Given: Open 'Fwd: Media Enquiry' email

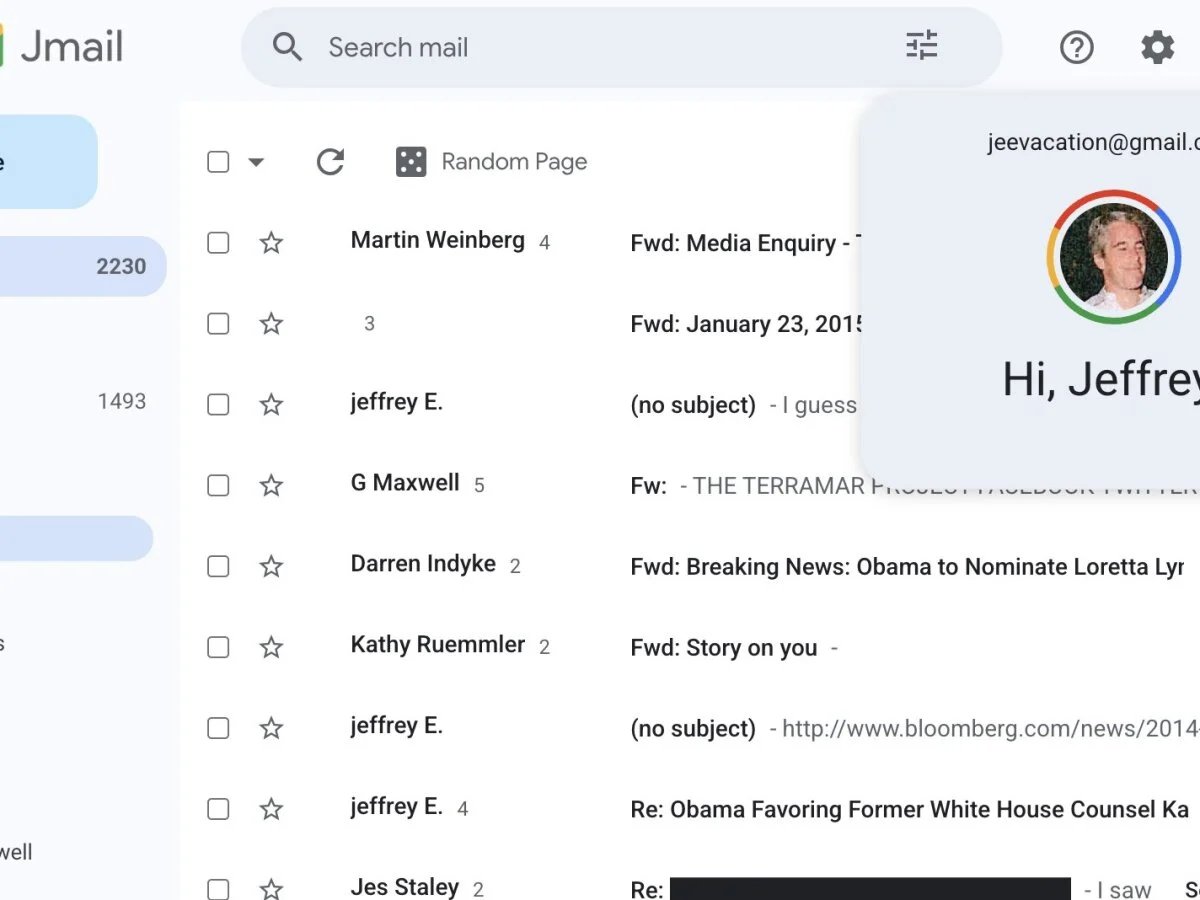Looking at the screenshot, I should click(x=745, y=243).
